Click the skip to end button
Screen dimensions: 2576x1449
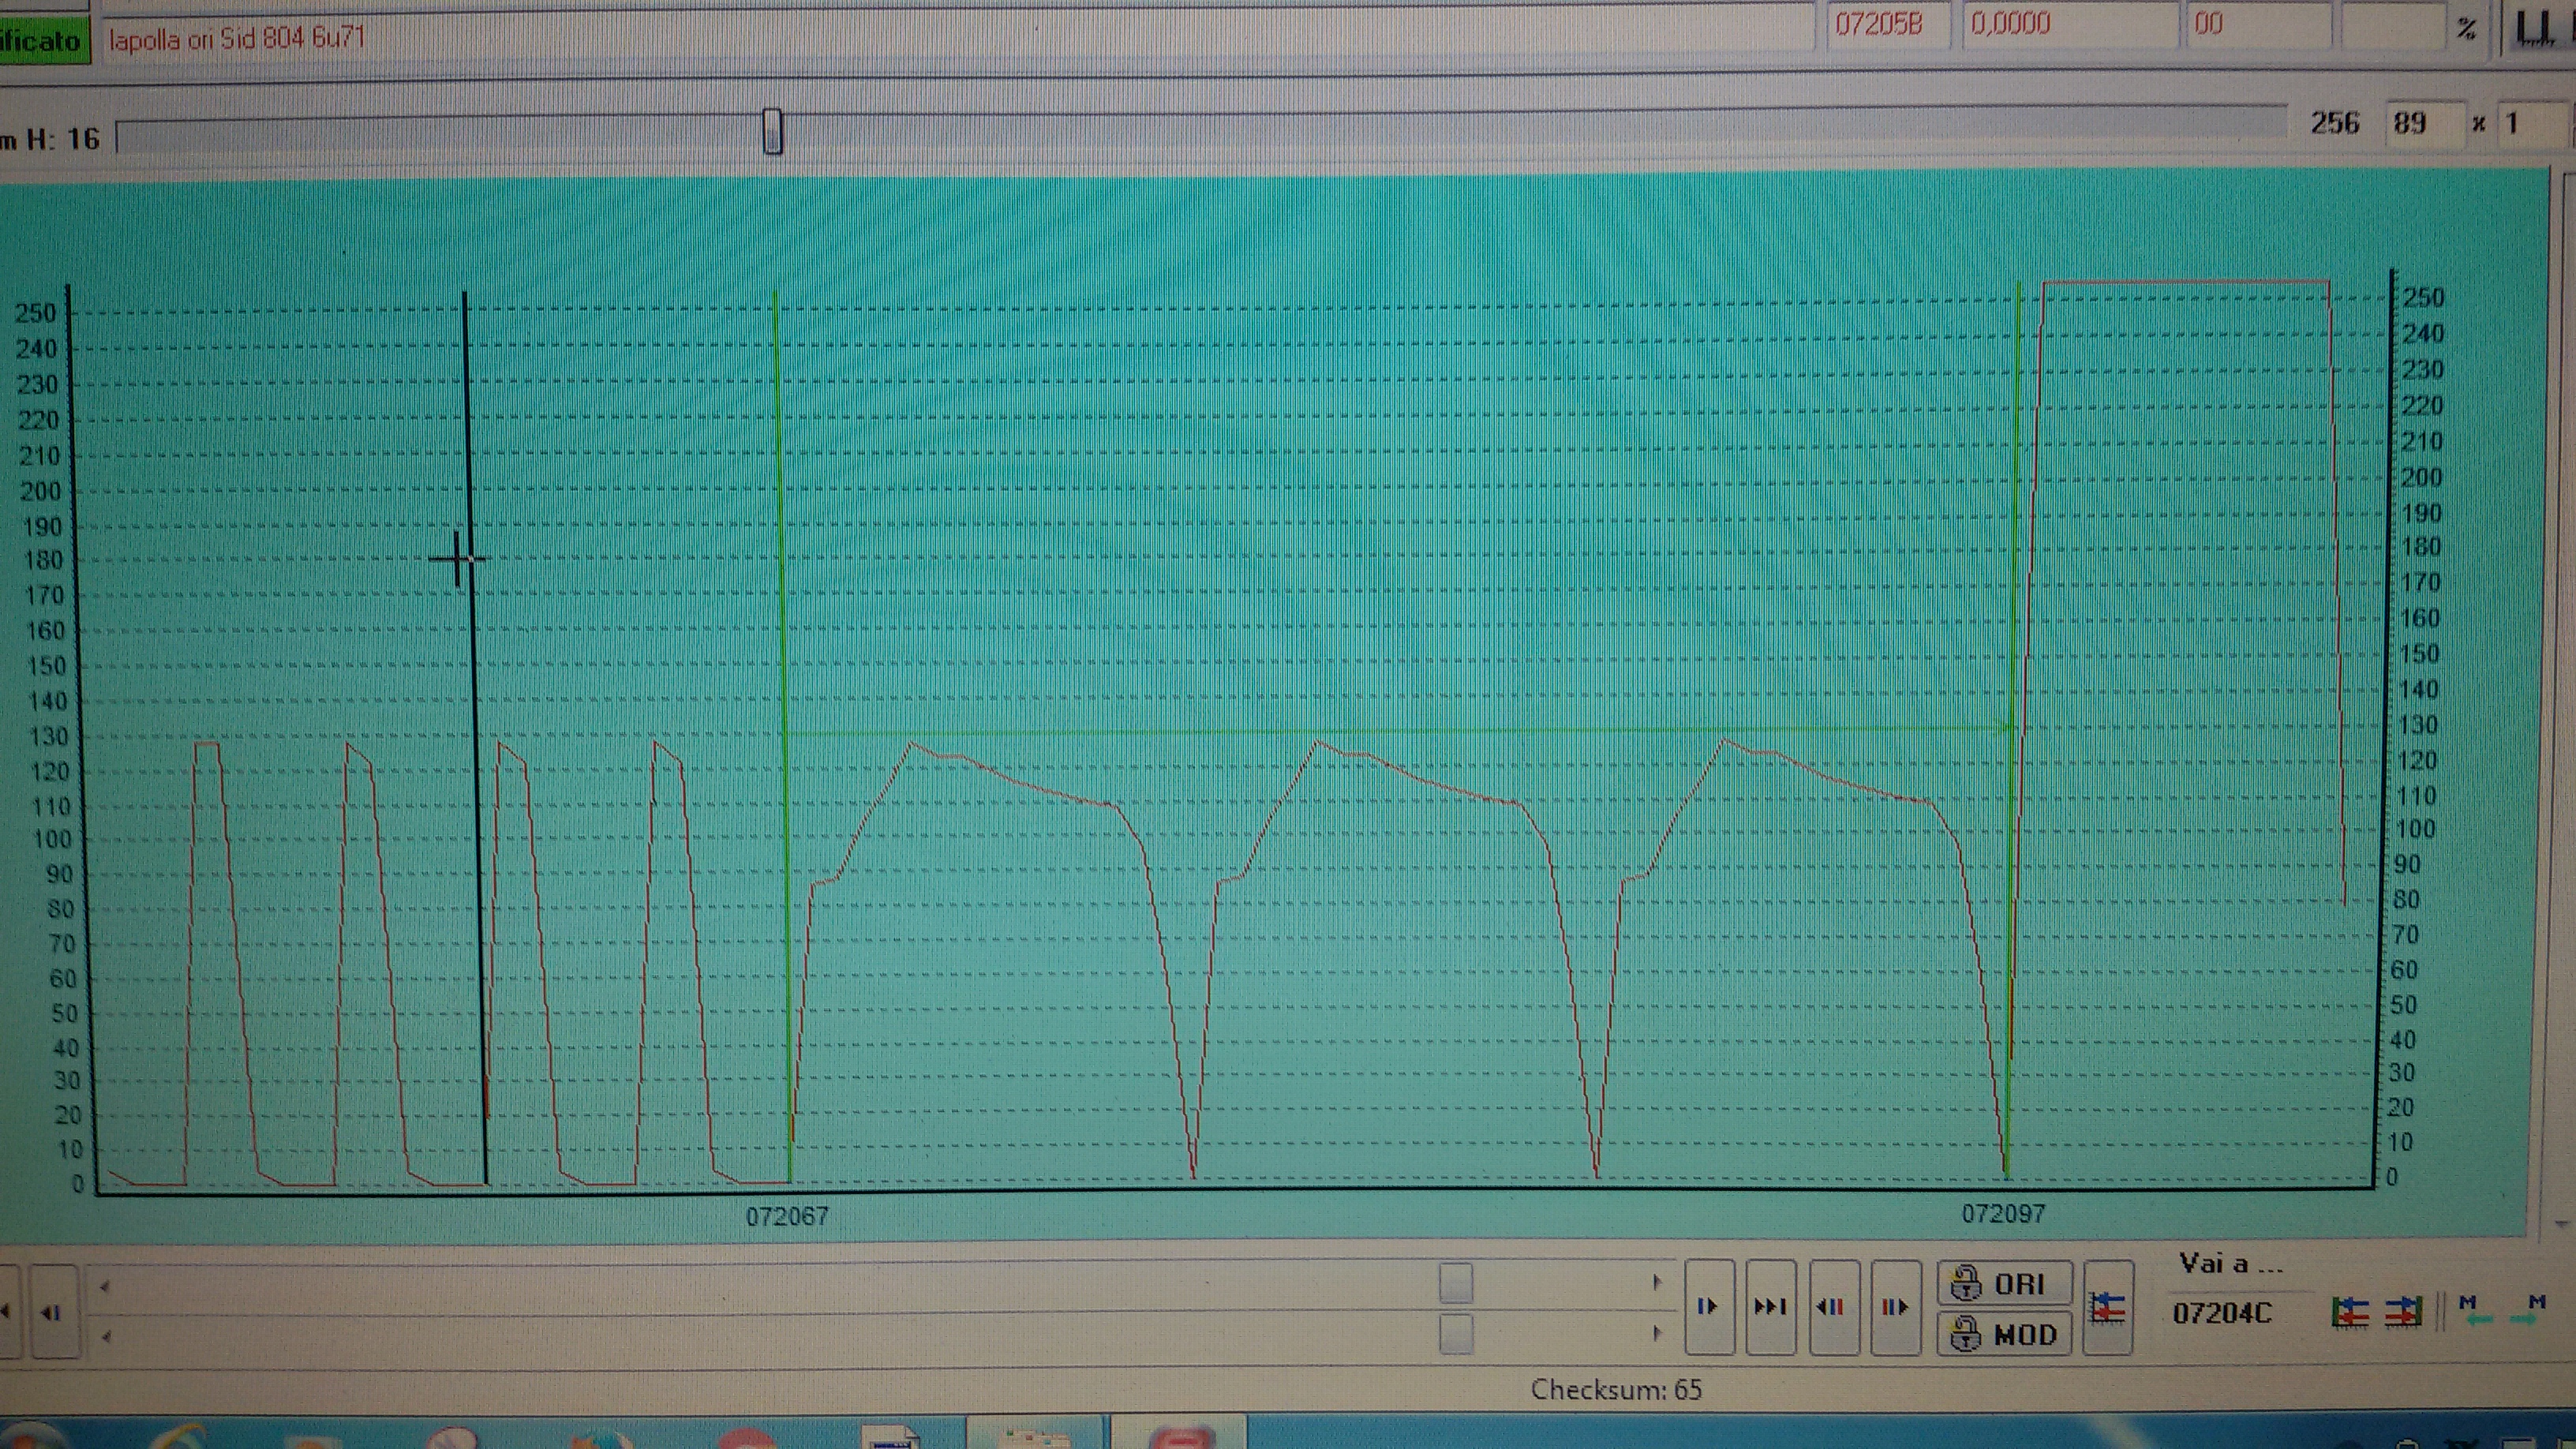1770,1307
